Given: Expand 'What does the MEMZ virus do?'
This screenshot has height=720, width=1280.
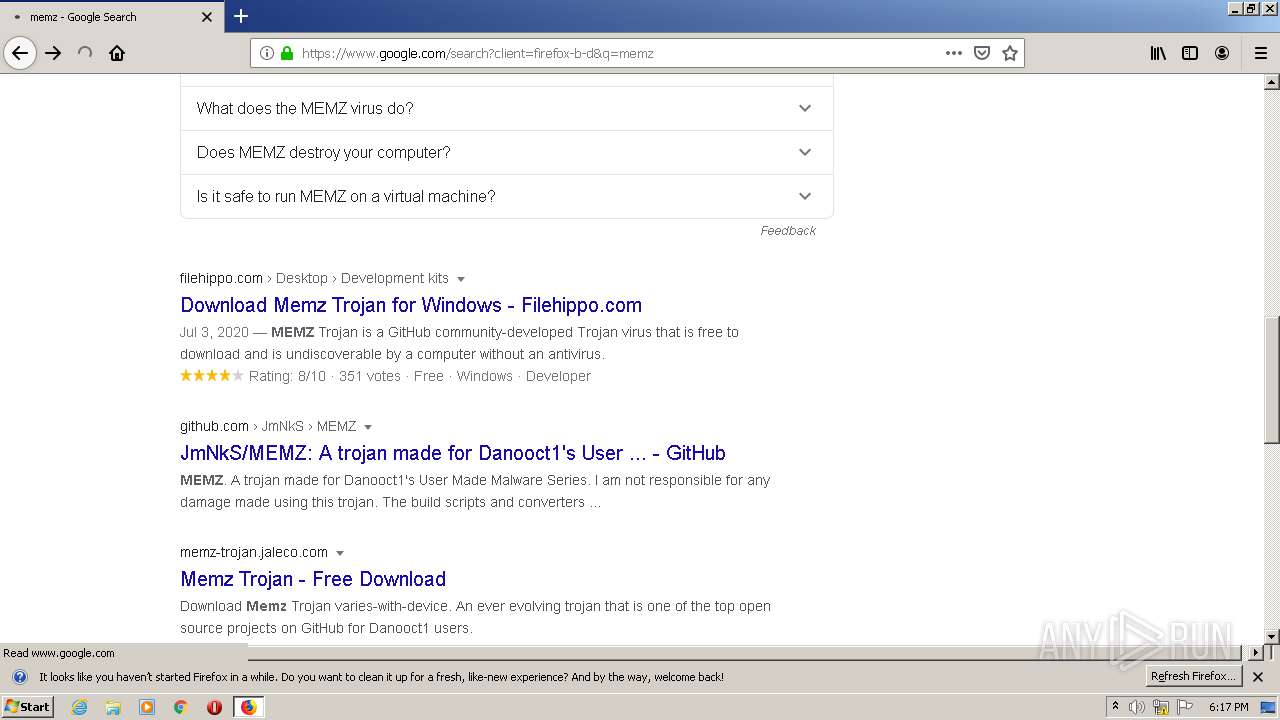Looking at the screenshot, I should coord(506,108).
